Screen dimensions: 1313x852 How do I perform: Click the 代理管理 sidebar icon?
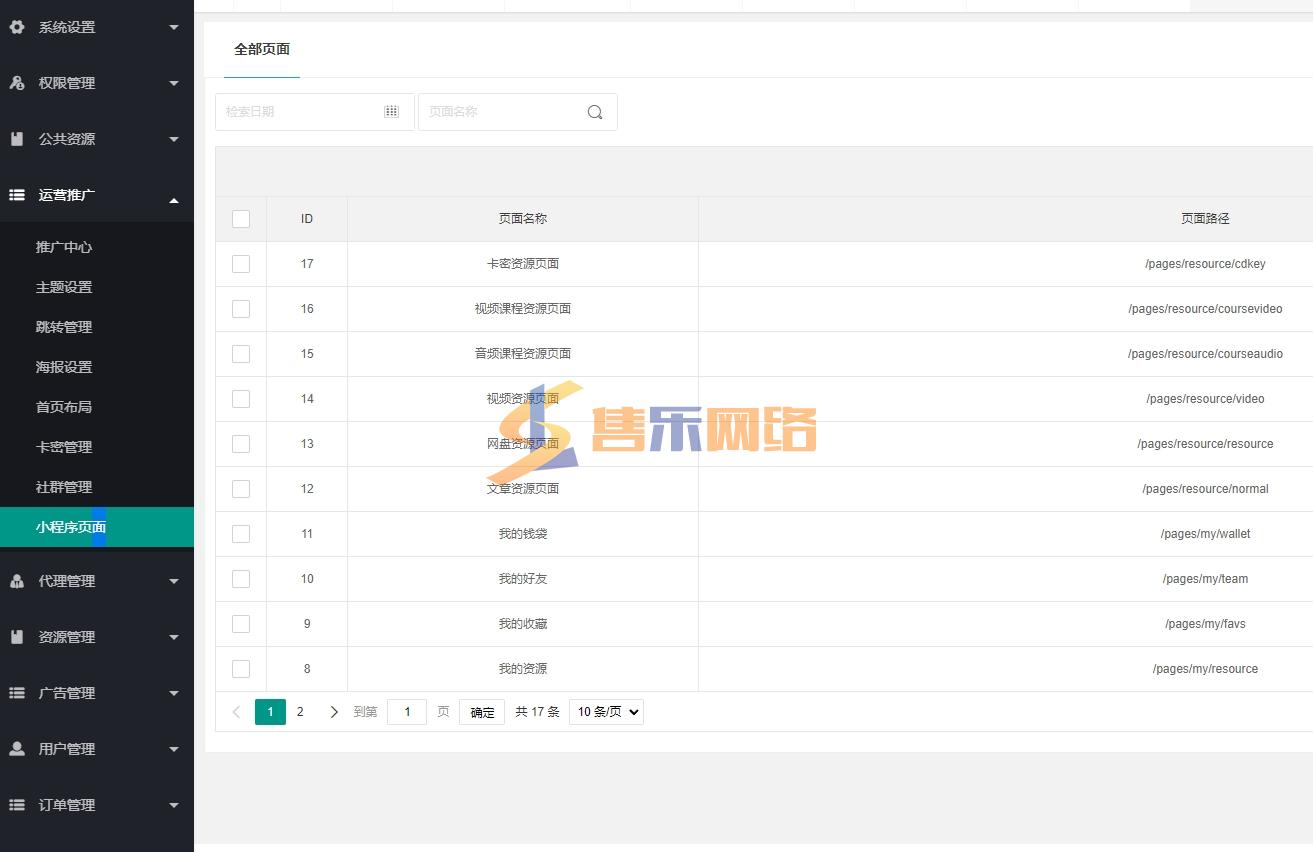point(17,581)
